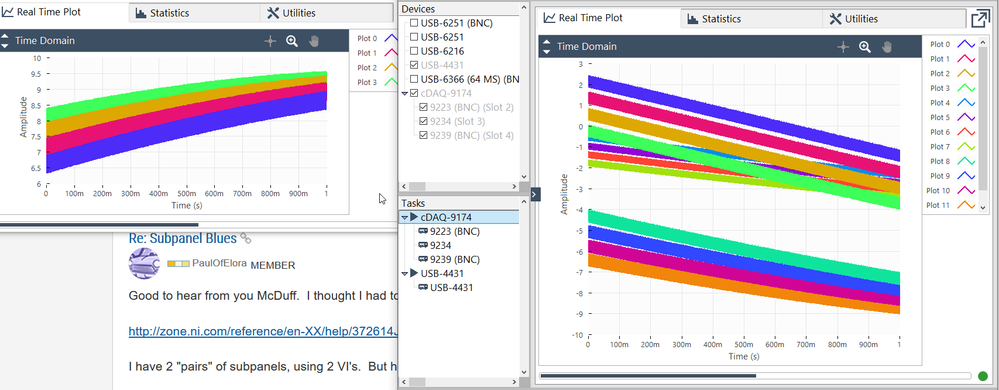Image resolution: width=999 pixels, height=390 pixels.
Task: Open the left Statistics tab
Action: tap(194, 13)
